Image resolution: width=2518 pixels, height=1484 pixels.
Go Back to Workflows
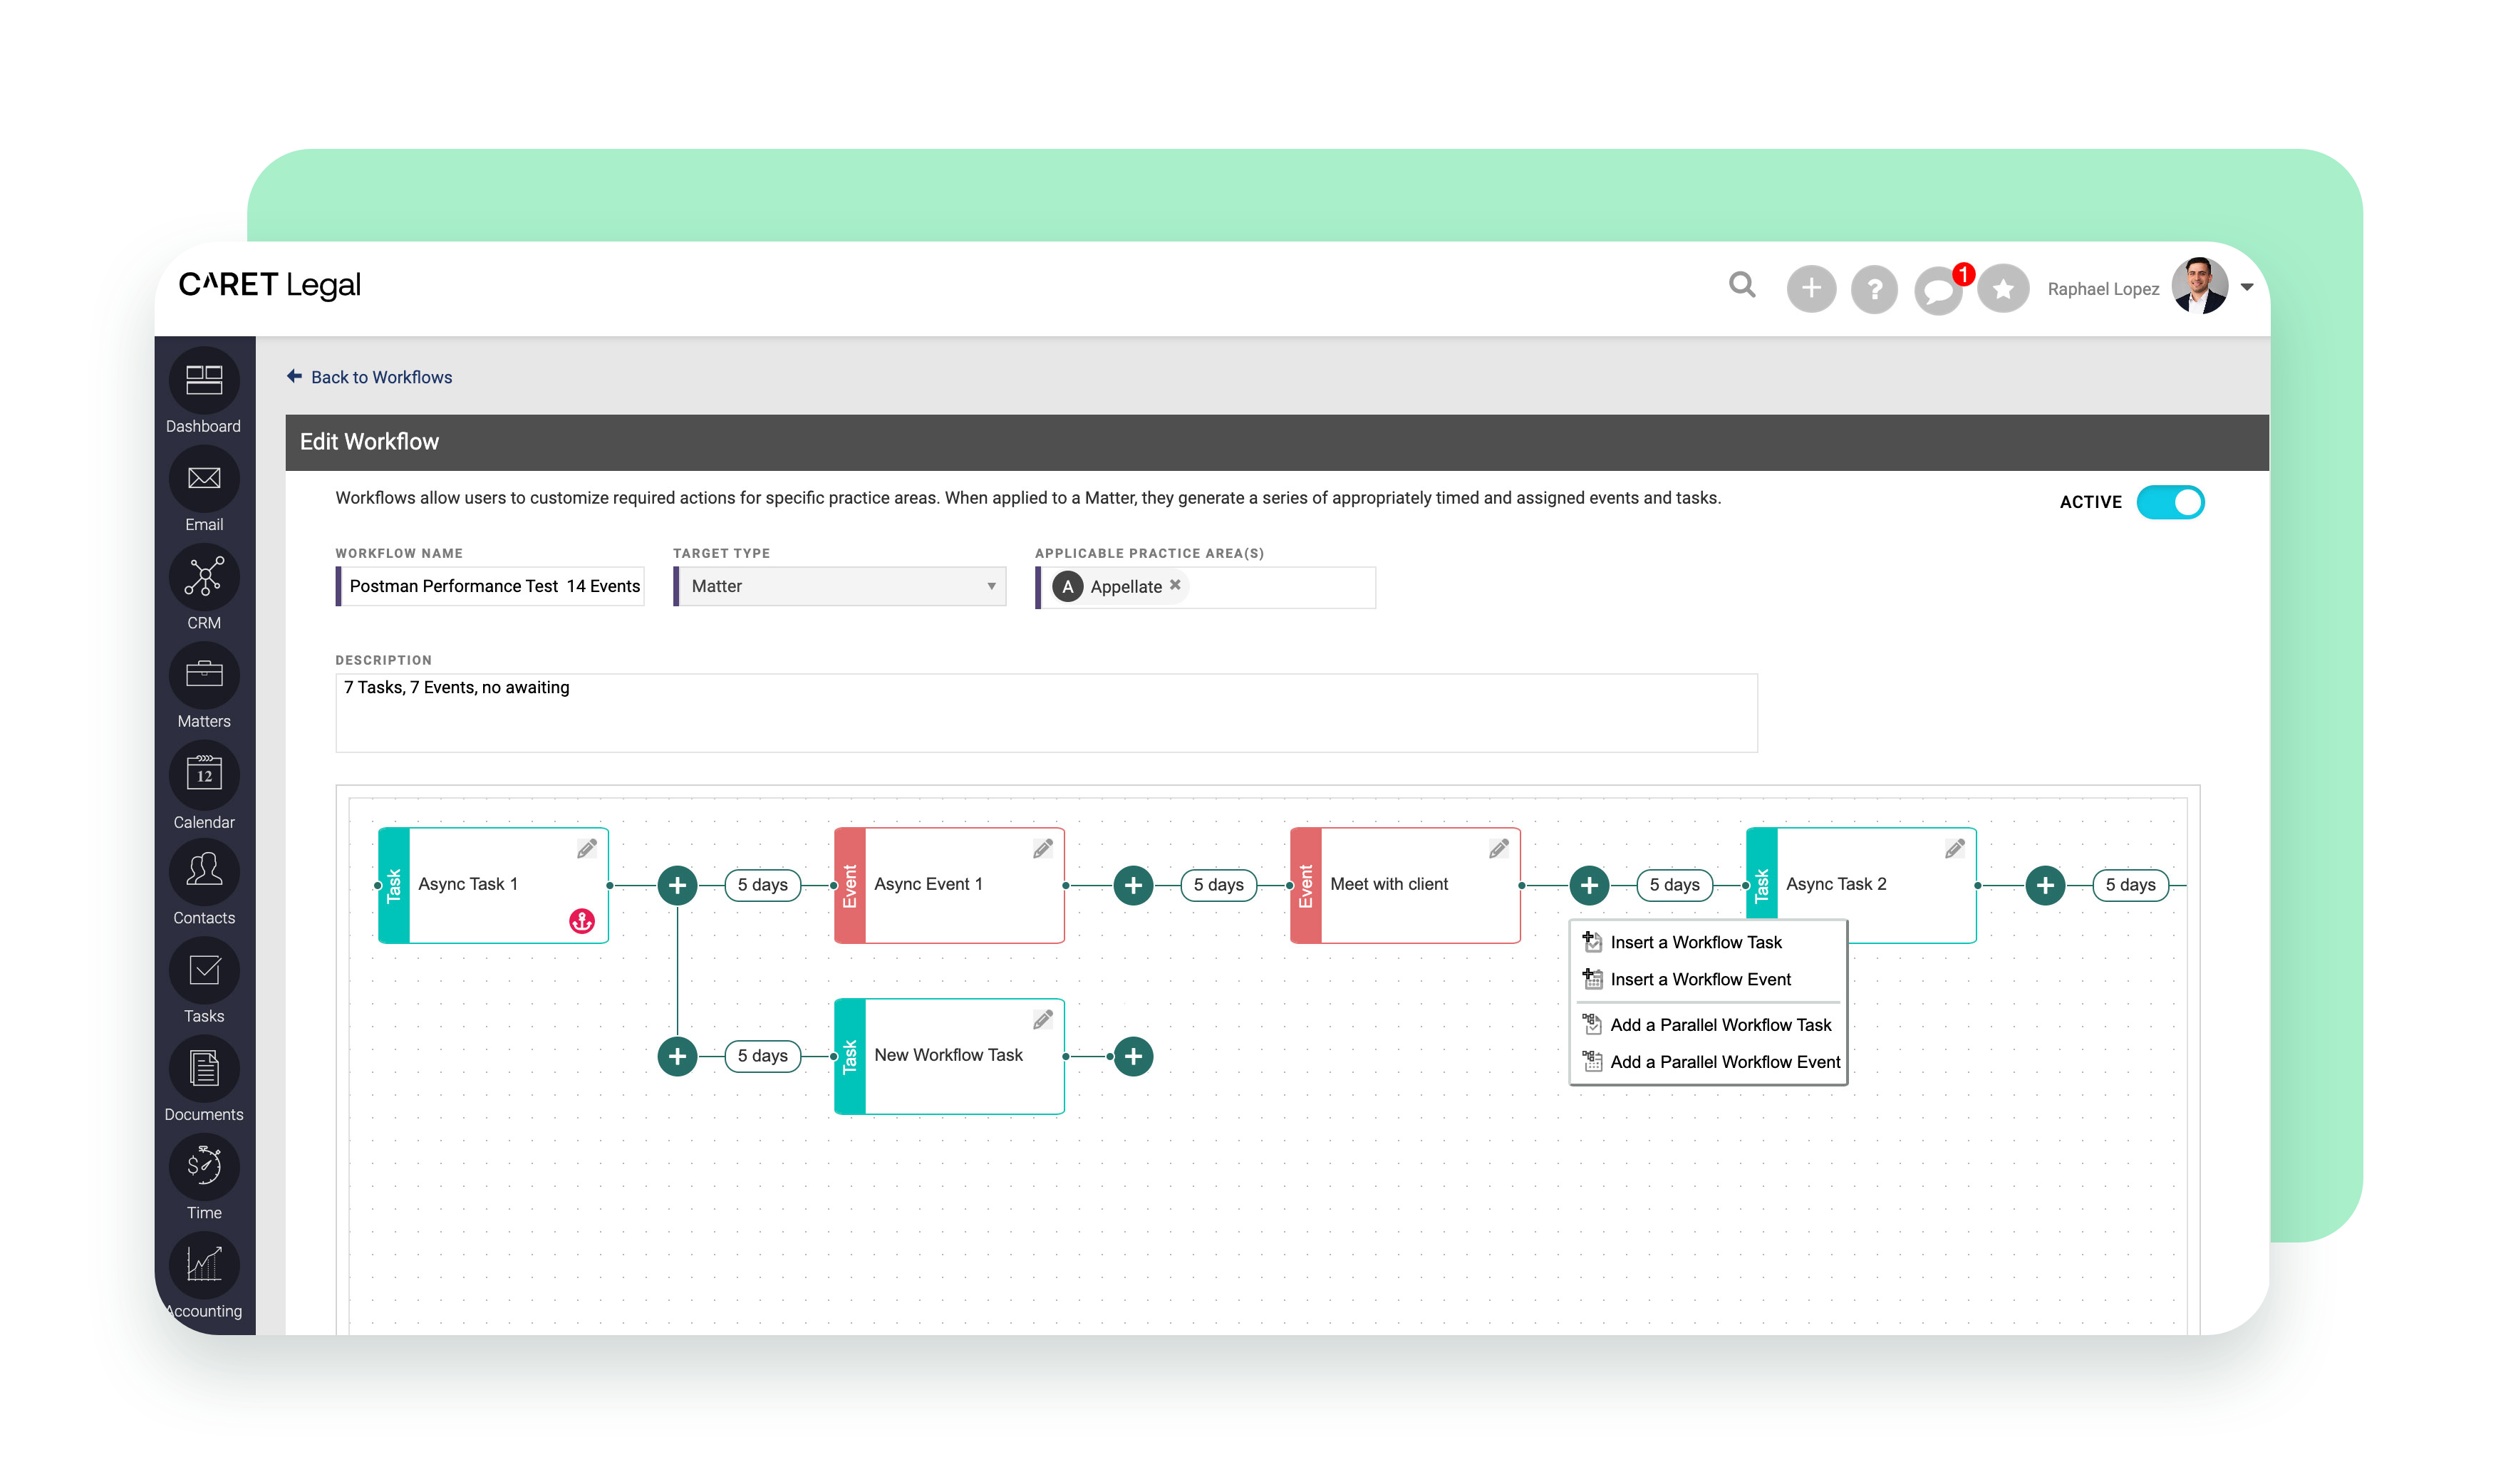[370, 377]
